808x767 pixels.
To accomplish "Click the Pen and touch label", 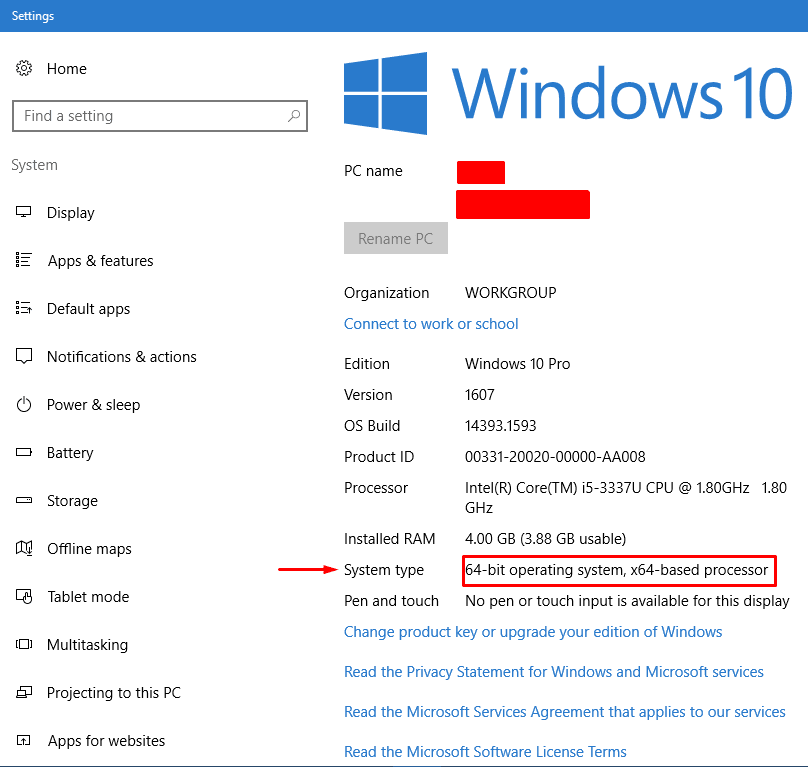I will (391, 601).
